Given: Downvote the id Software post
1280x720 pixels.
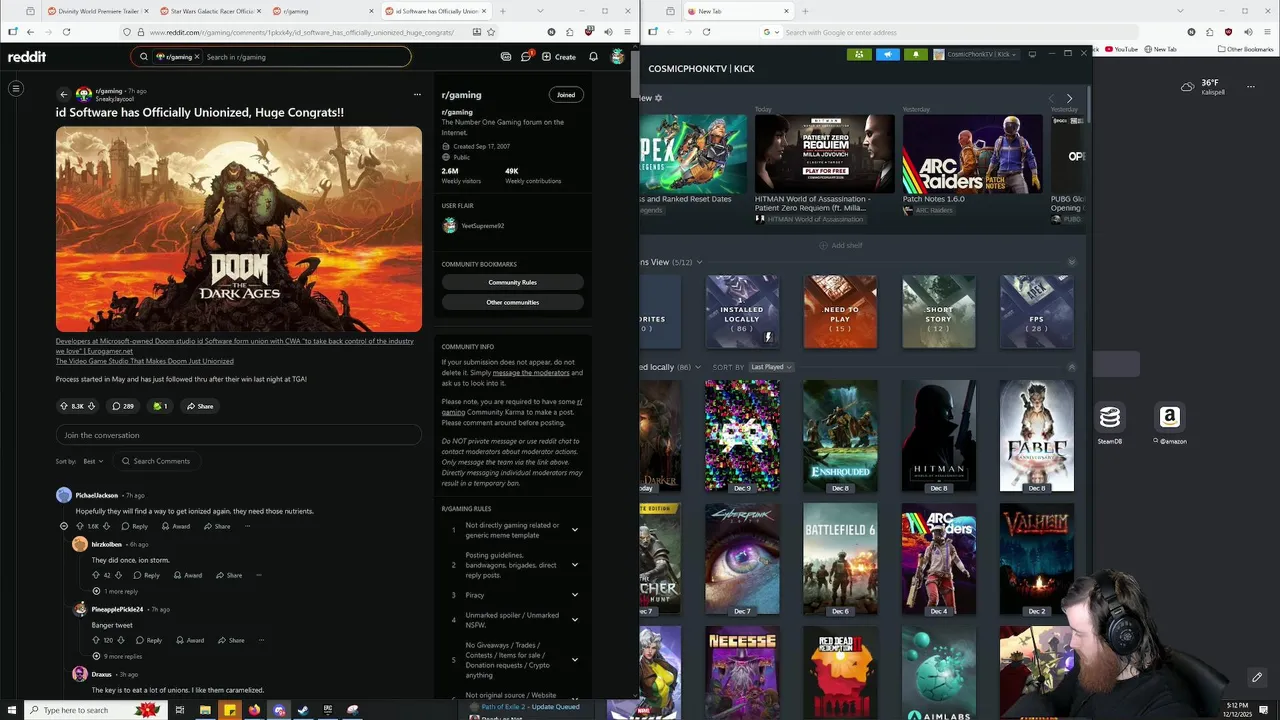Looking at the screenshot, I should tap(91, 406).
